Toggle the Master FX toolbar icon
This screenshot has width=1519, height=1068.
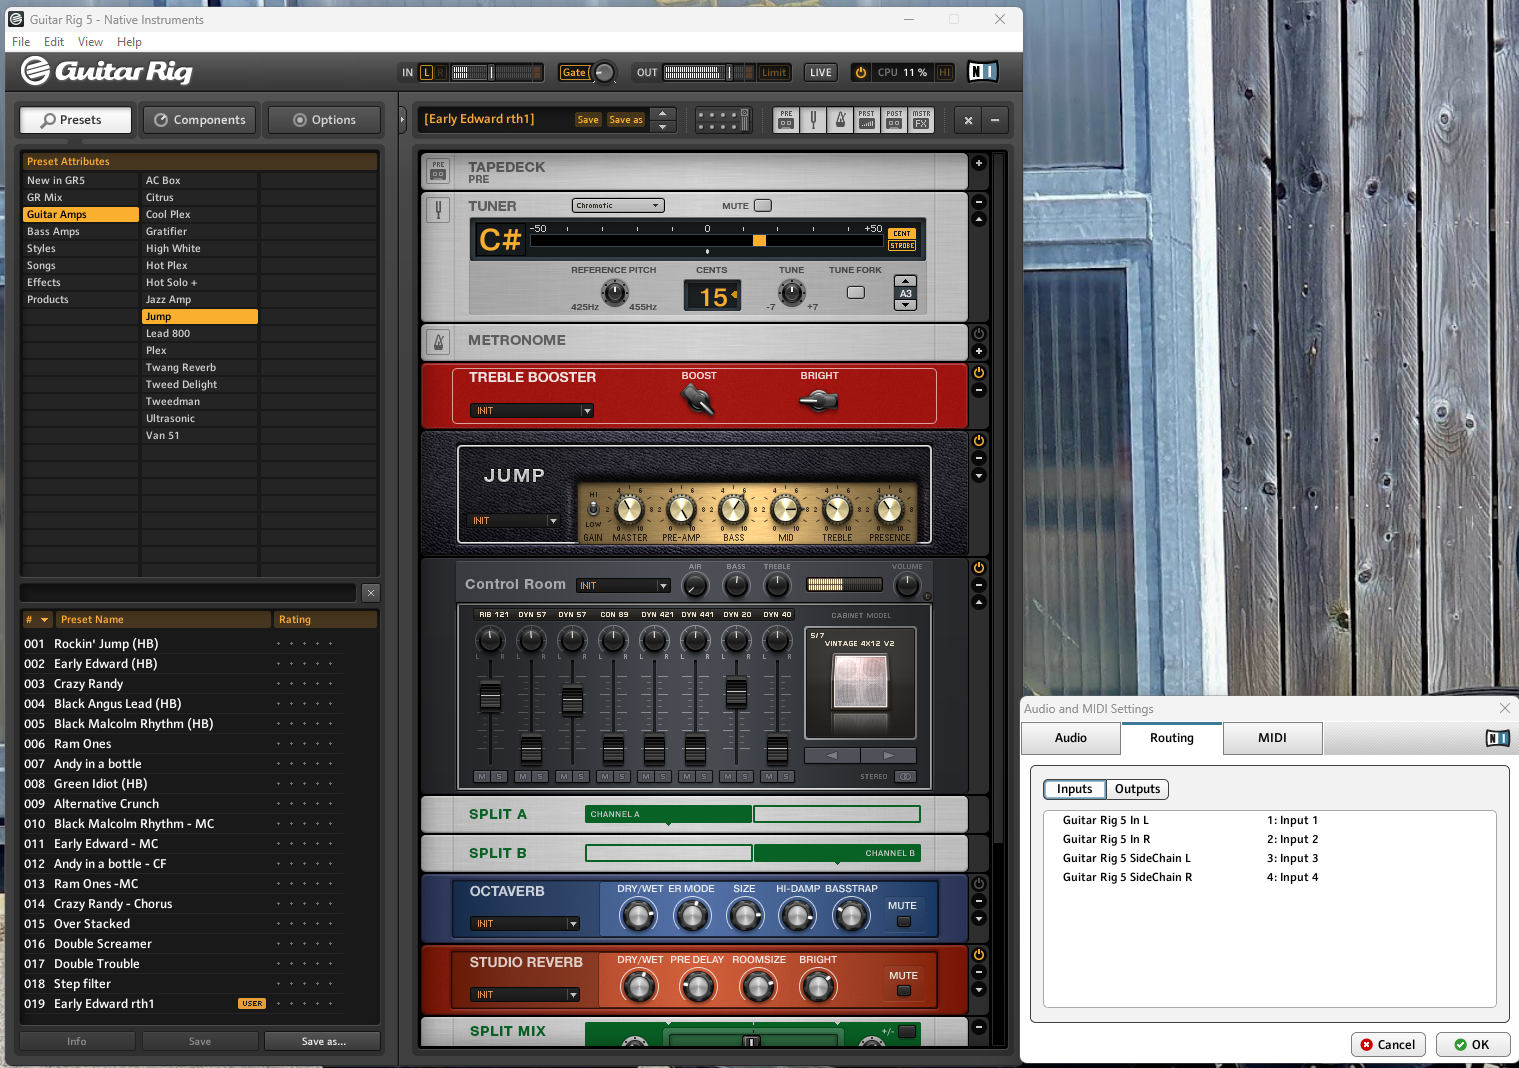(x=921, y=120)
